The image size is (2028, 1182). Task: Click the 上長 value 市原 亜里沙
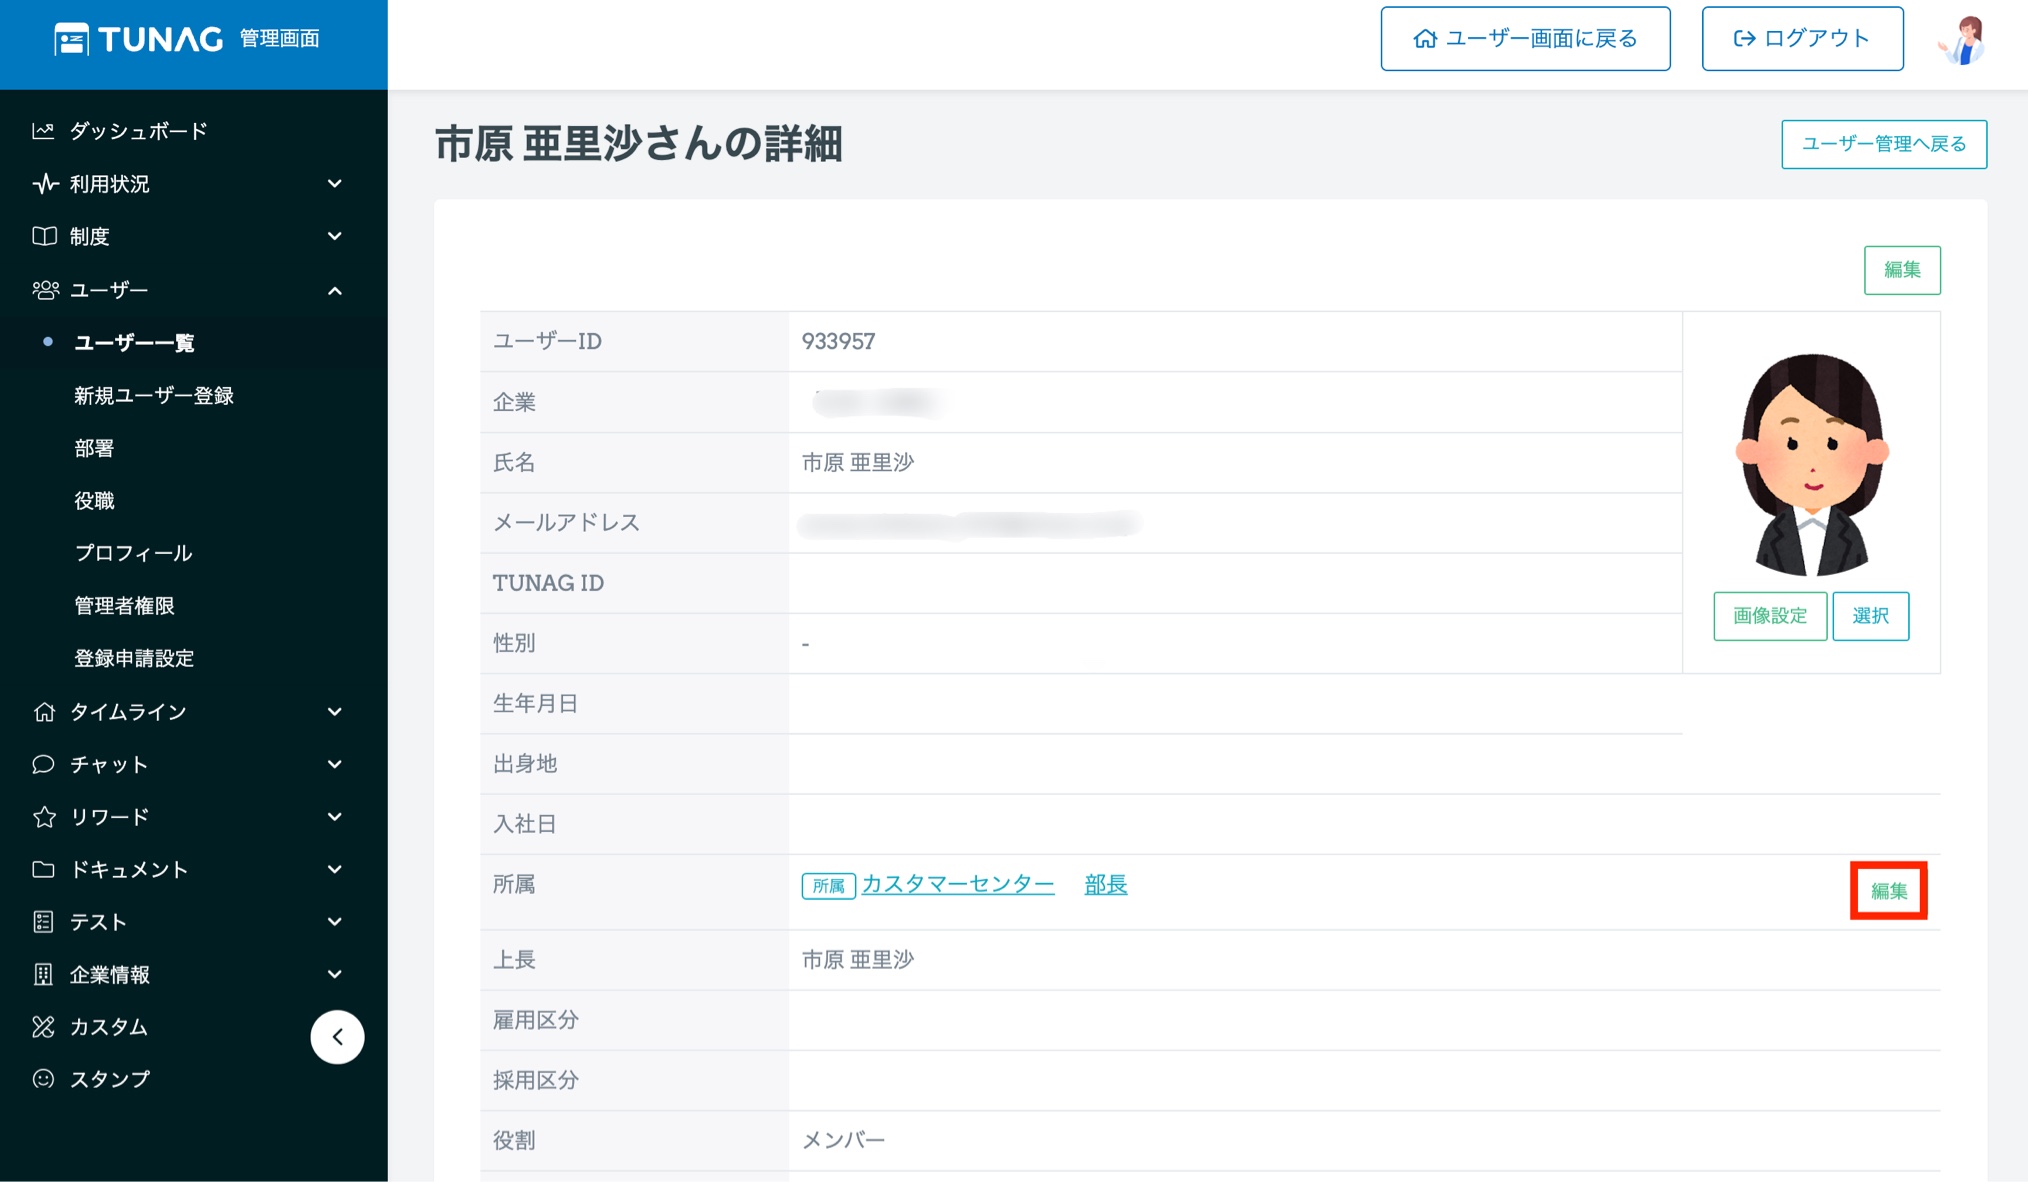click(x=857, y=960)
